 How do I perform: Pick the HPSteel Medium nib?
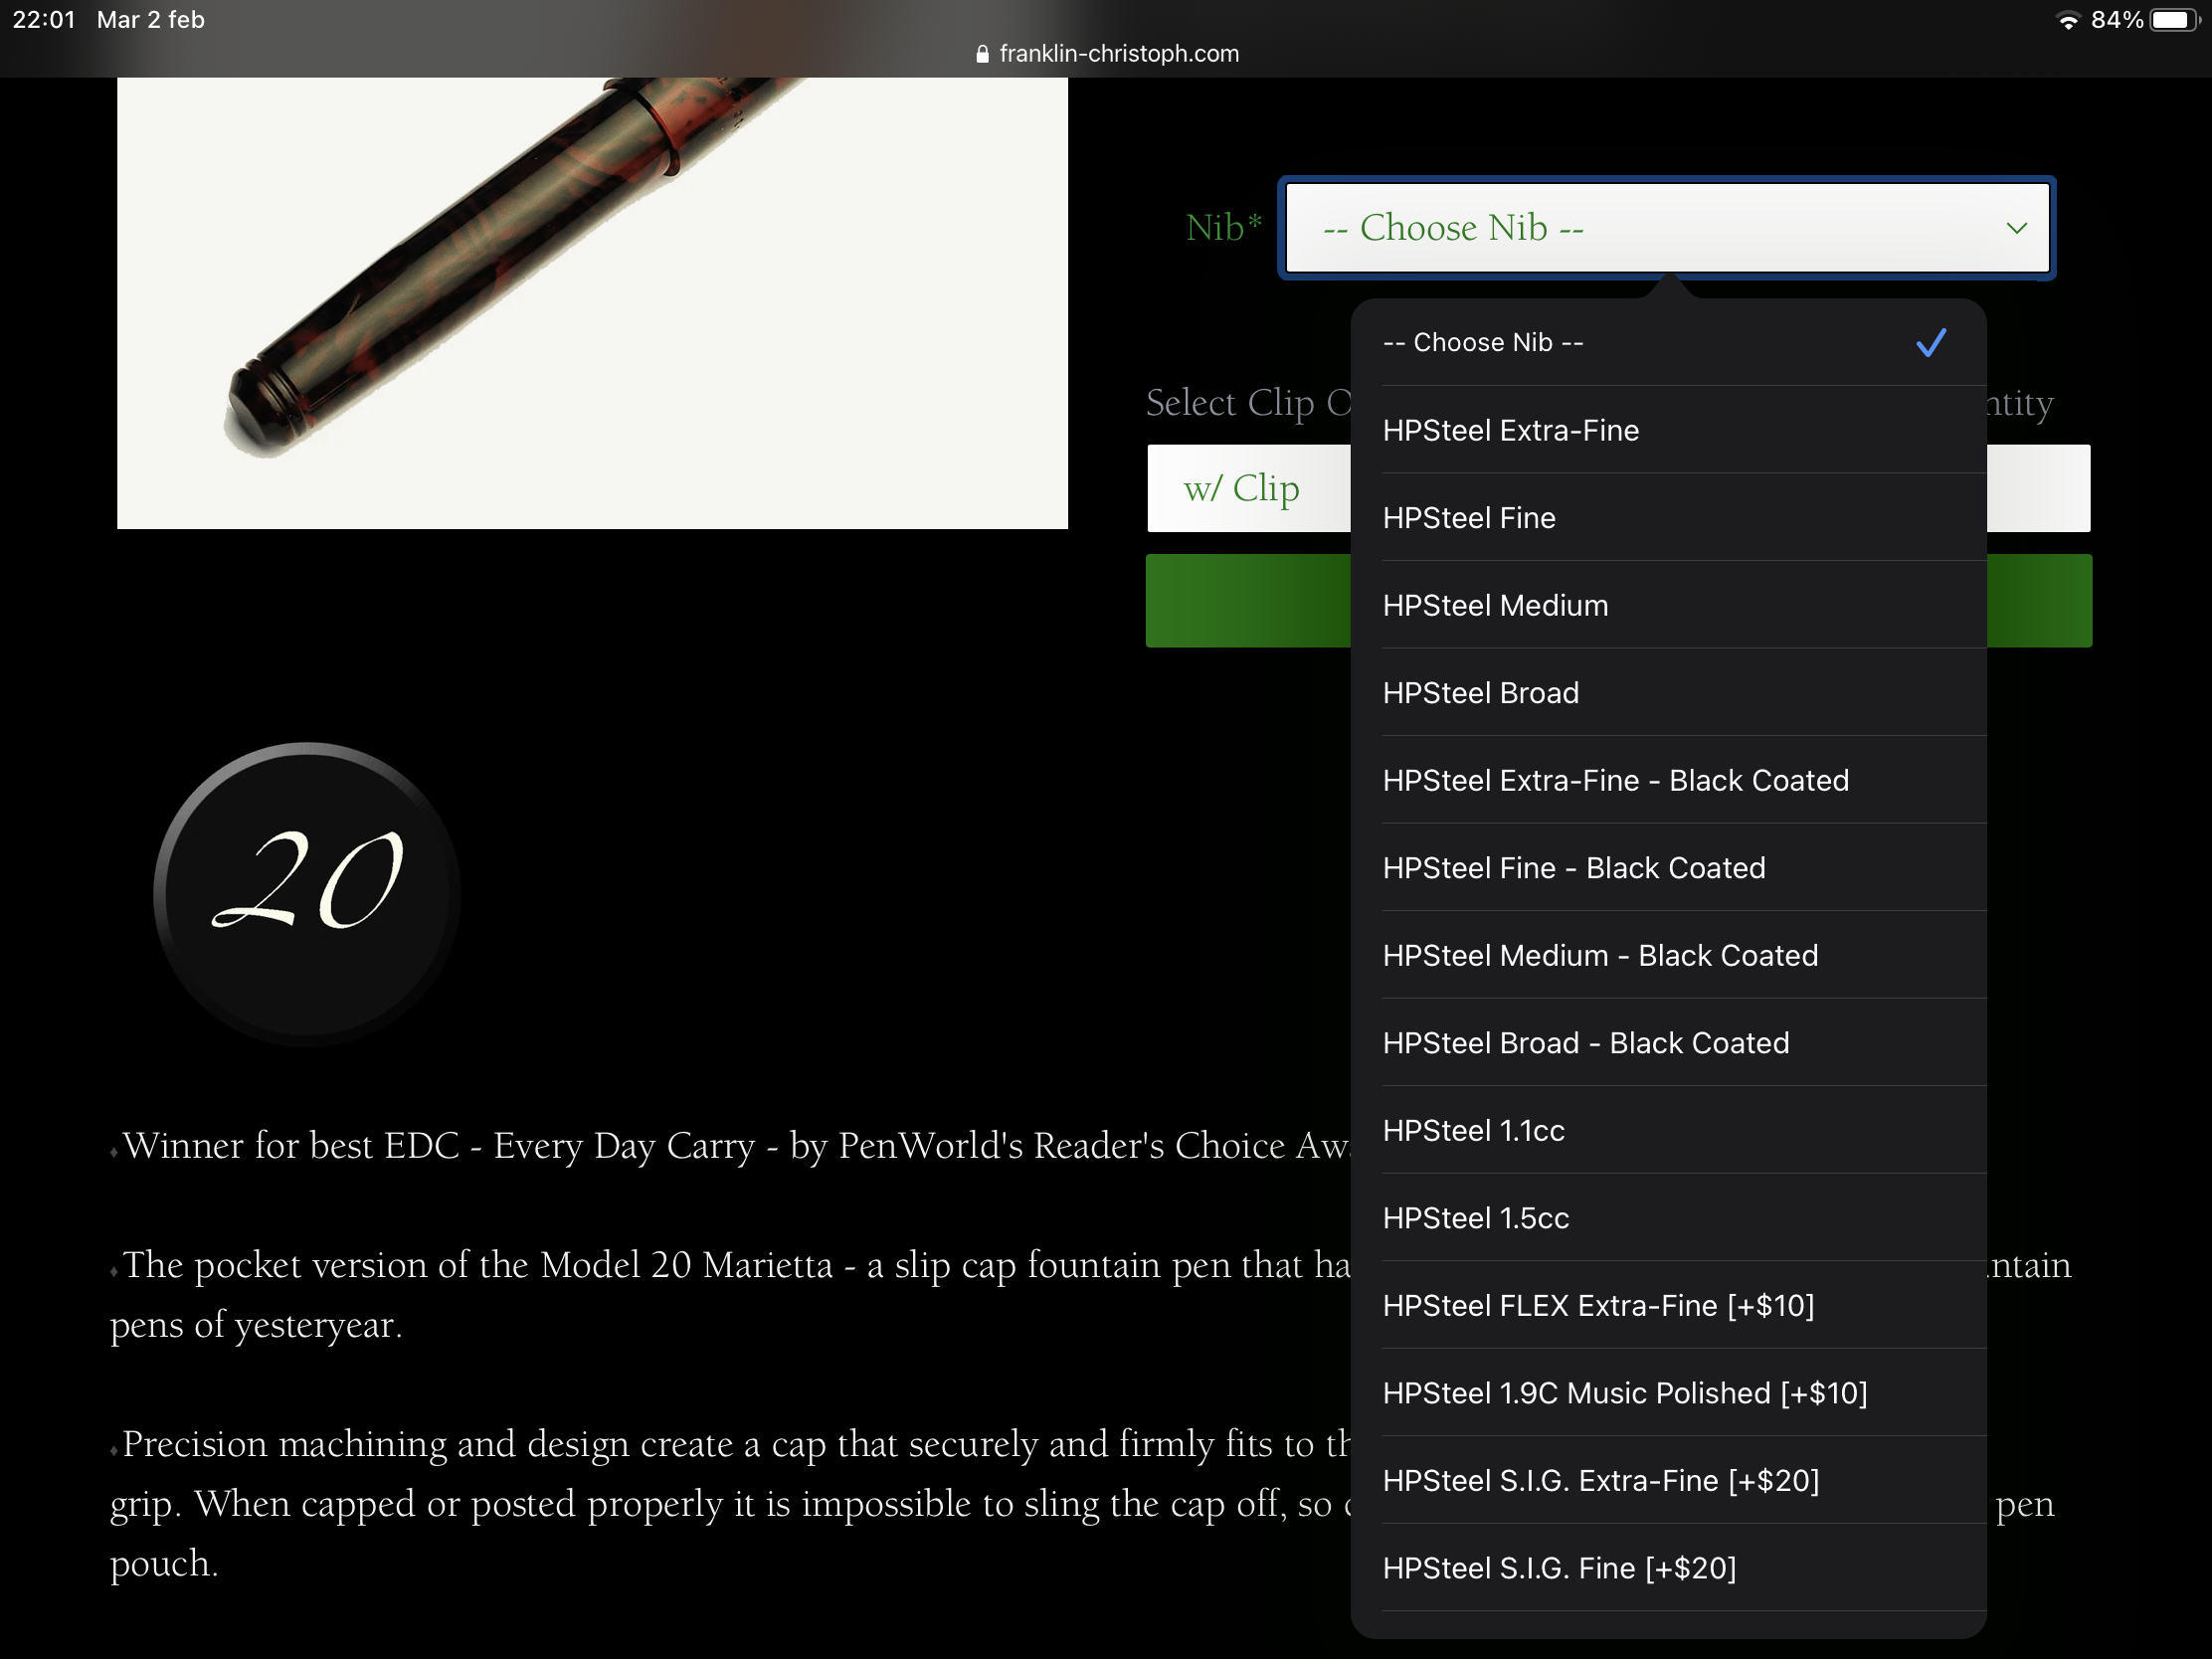tap(1495, 605)
